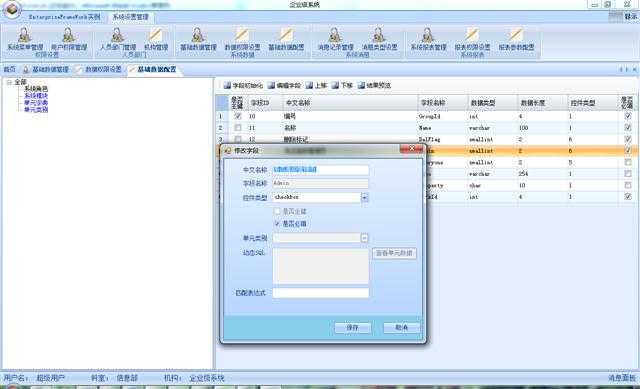Click 数据长度 column header

pyautogui.click(x=542, y=103)
